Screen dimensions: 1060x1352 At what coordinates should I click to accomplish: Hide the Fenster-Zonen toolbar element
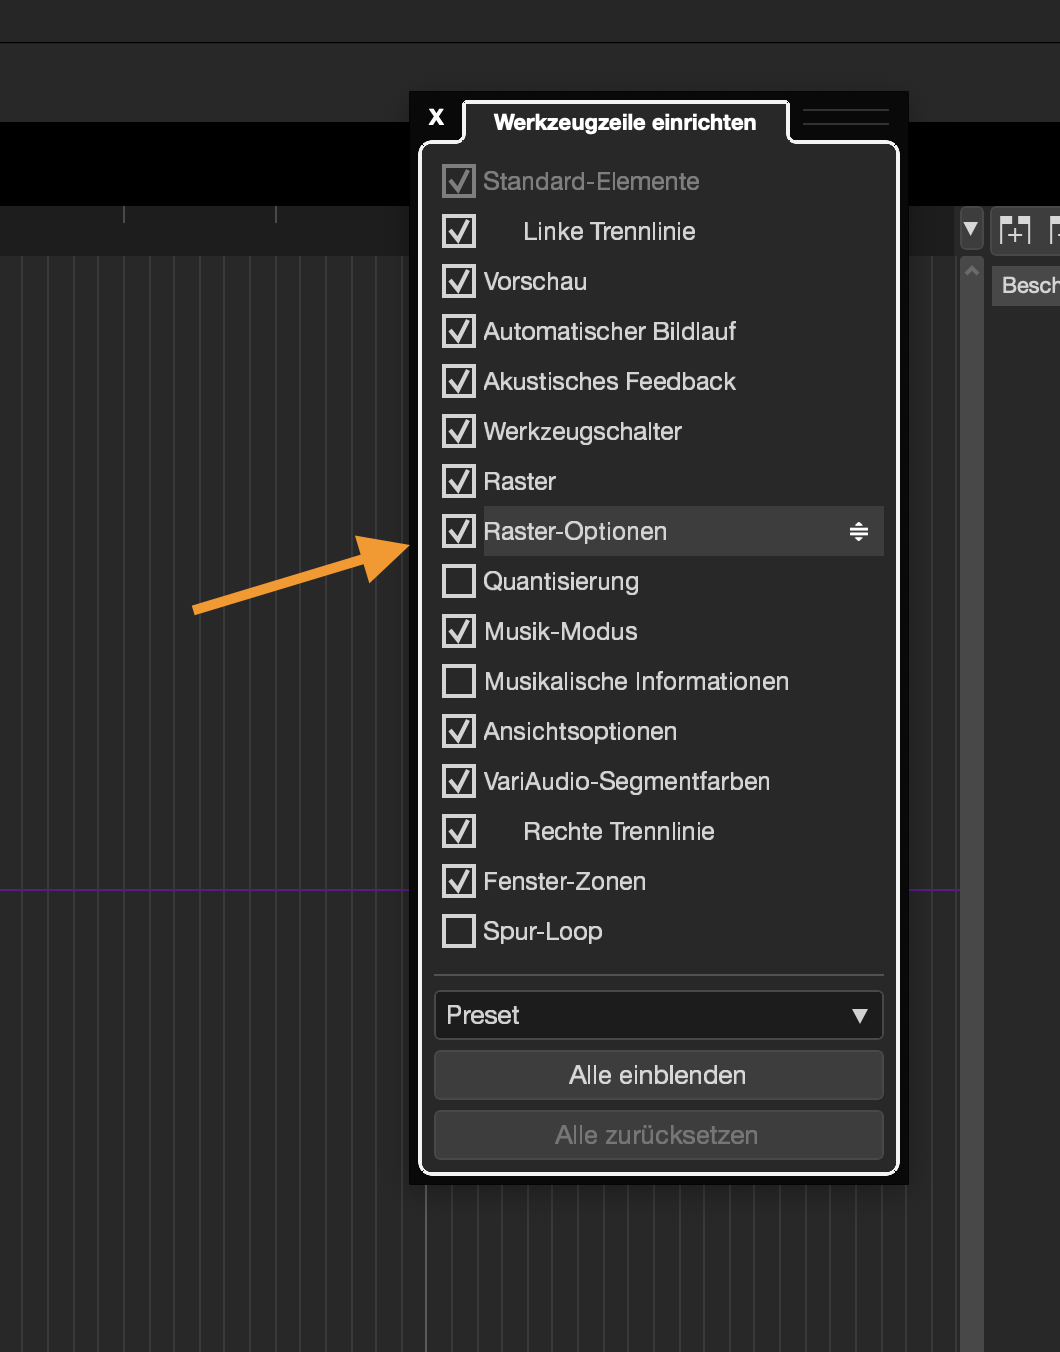tap(459, 881)
